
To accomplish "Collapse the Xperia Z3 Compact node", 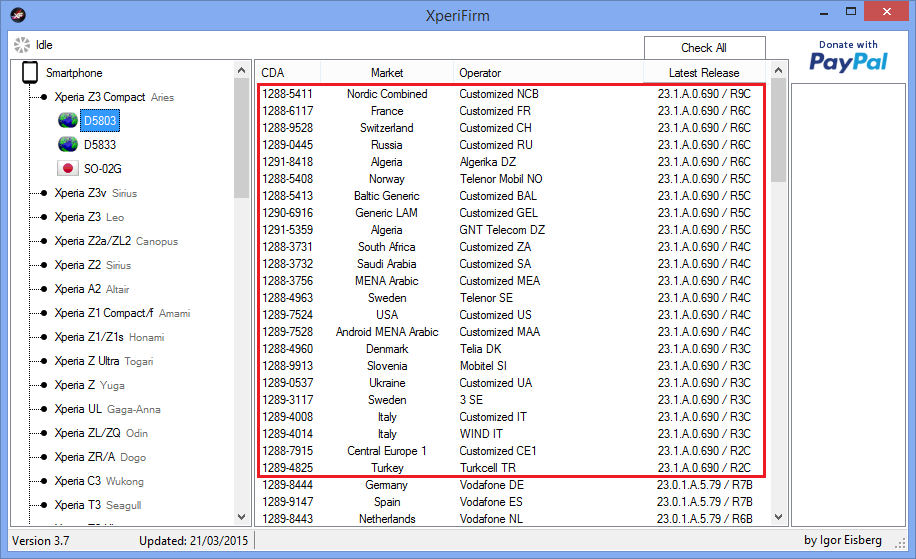I will pyautogui.click(x=44, y=97).
